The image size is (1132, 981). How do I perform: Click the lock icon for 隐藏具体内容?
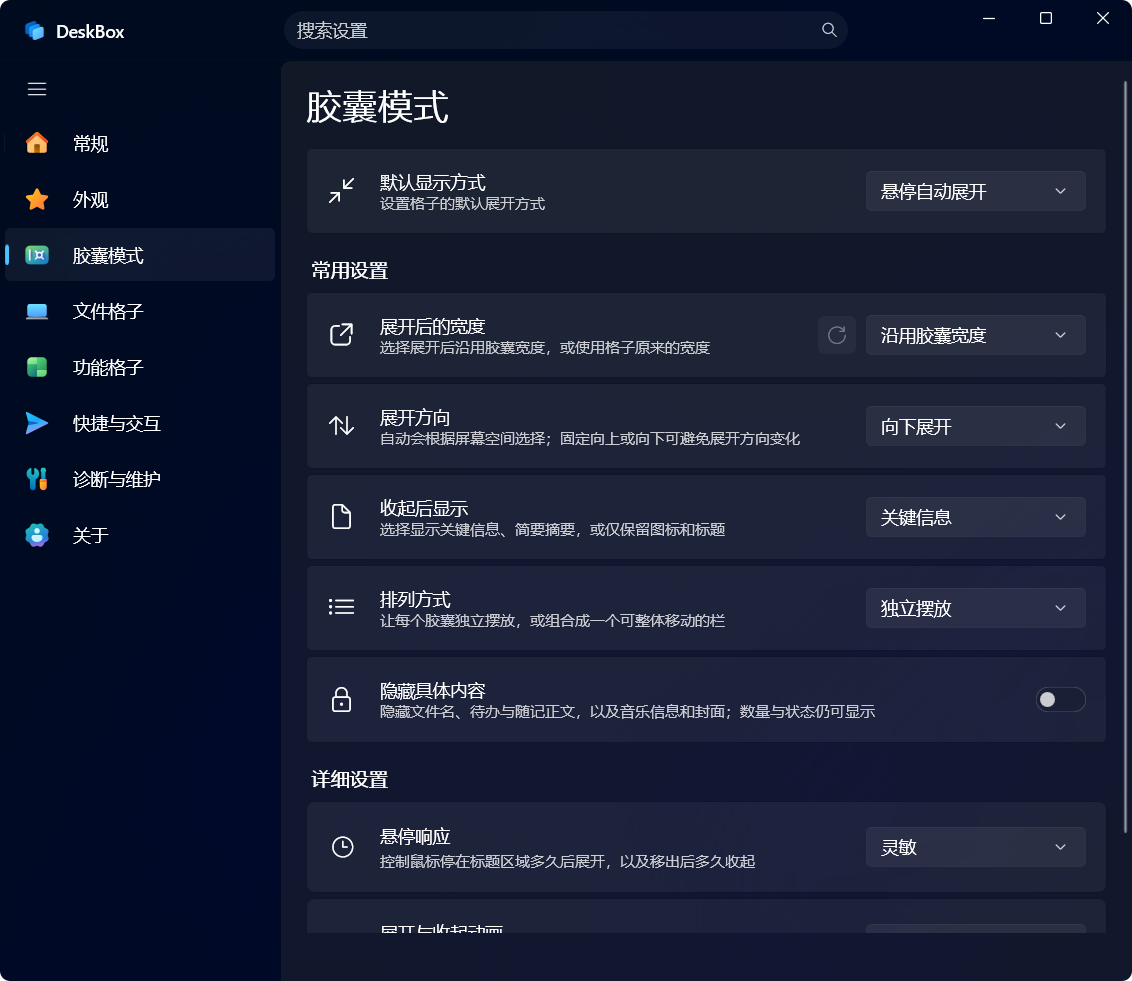(x=341, y=699)
